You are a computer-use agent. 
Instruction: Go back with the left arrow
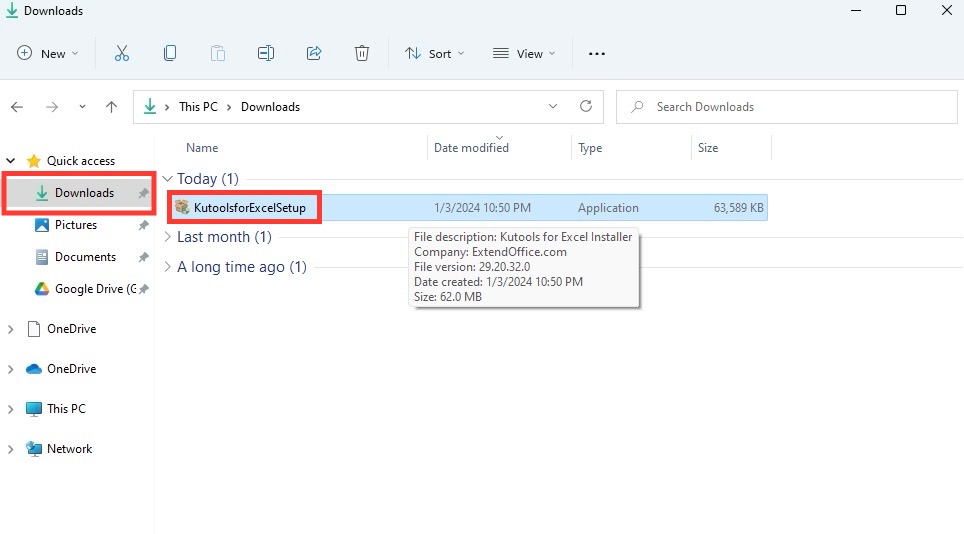tap(17, 107)
